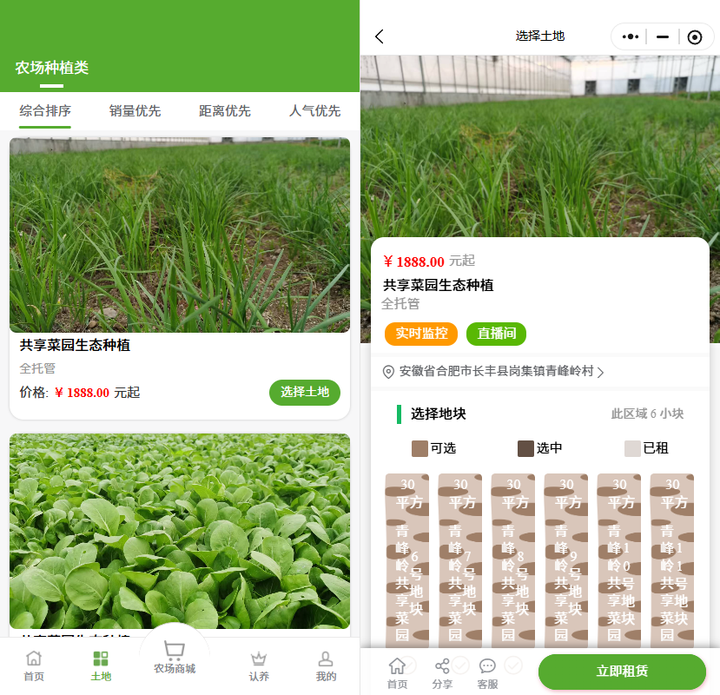This screenshot has width=720, height=695.
Task: Click the 选中 legend color swatch
Action: [x=526, y=448]
